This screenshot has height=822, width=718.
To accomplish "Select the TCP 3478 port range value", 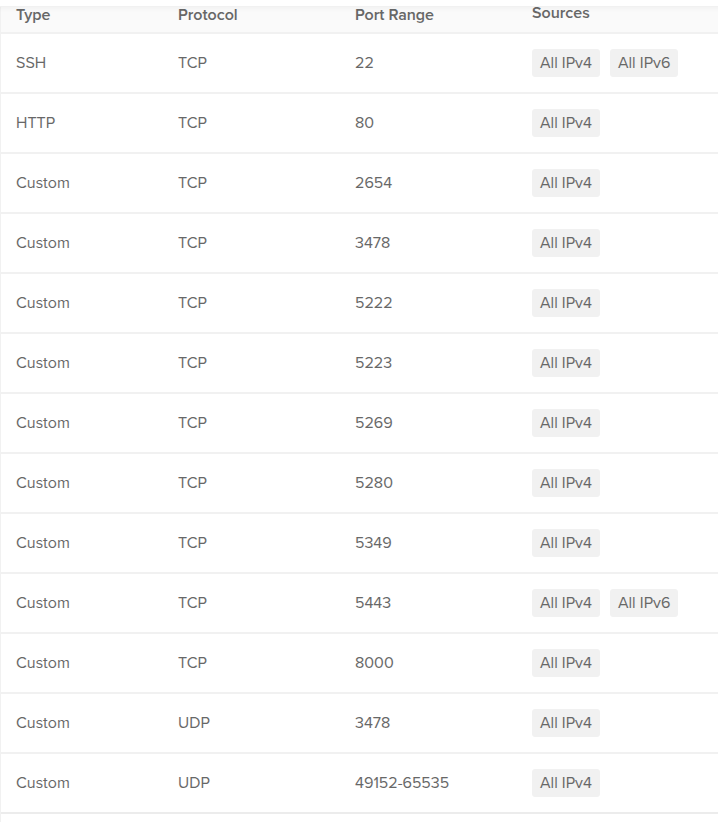I will click(373, 243).
